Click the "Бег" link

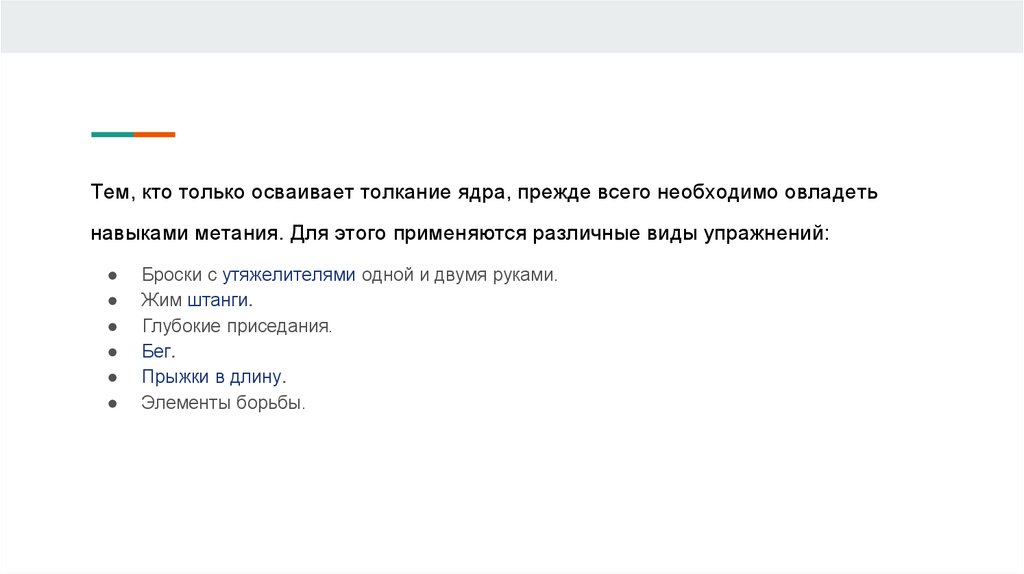click(x=157, y=351)
